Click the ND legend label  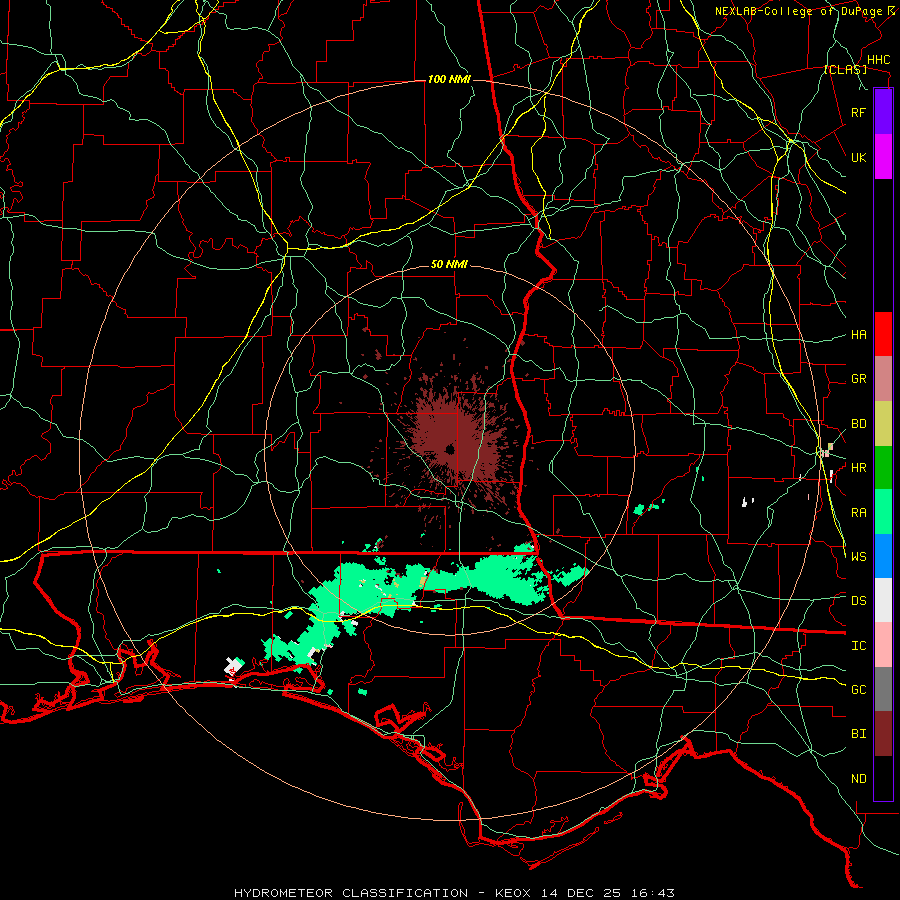pyautogui.click(x=858, y=779)
